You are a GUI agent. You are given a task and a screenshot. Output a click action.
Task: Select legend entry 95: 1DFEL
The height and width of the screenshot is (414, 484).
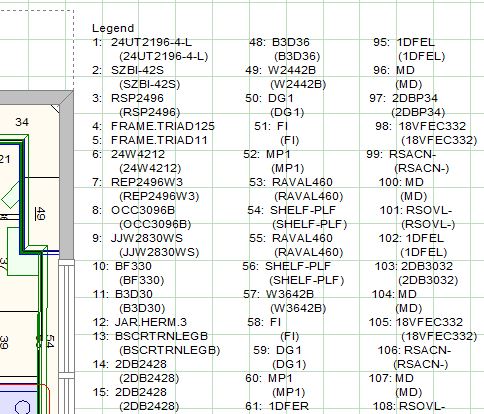pyautogui.click(x=404, y=42)
